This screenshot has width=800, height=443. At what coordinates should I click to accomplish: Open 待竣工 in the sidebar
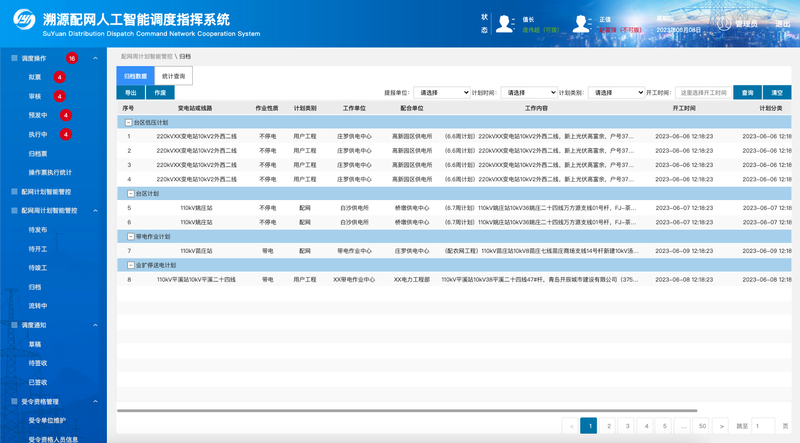tap(38, 267)
